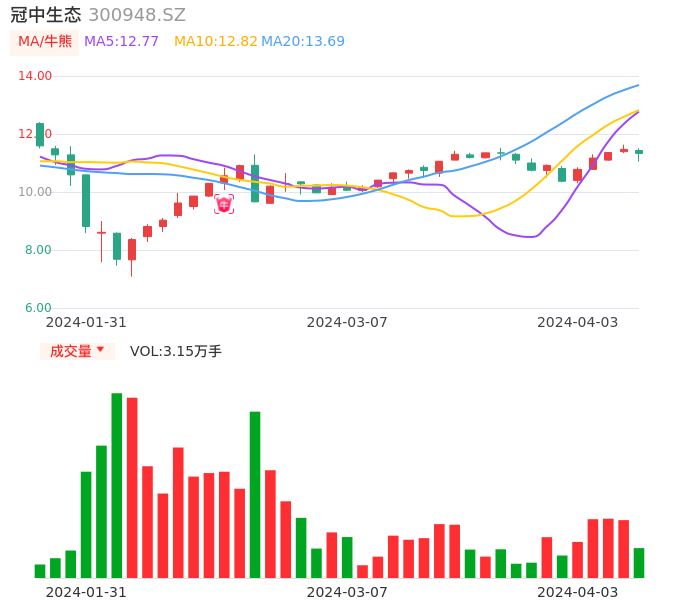Click the purple MA5:12.77 legend label
Image resolution: width=686 pixels, height=606 pixels.
coord(121,41)
